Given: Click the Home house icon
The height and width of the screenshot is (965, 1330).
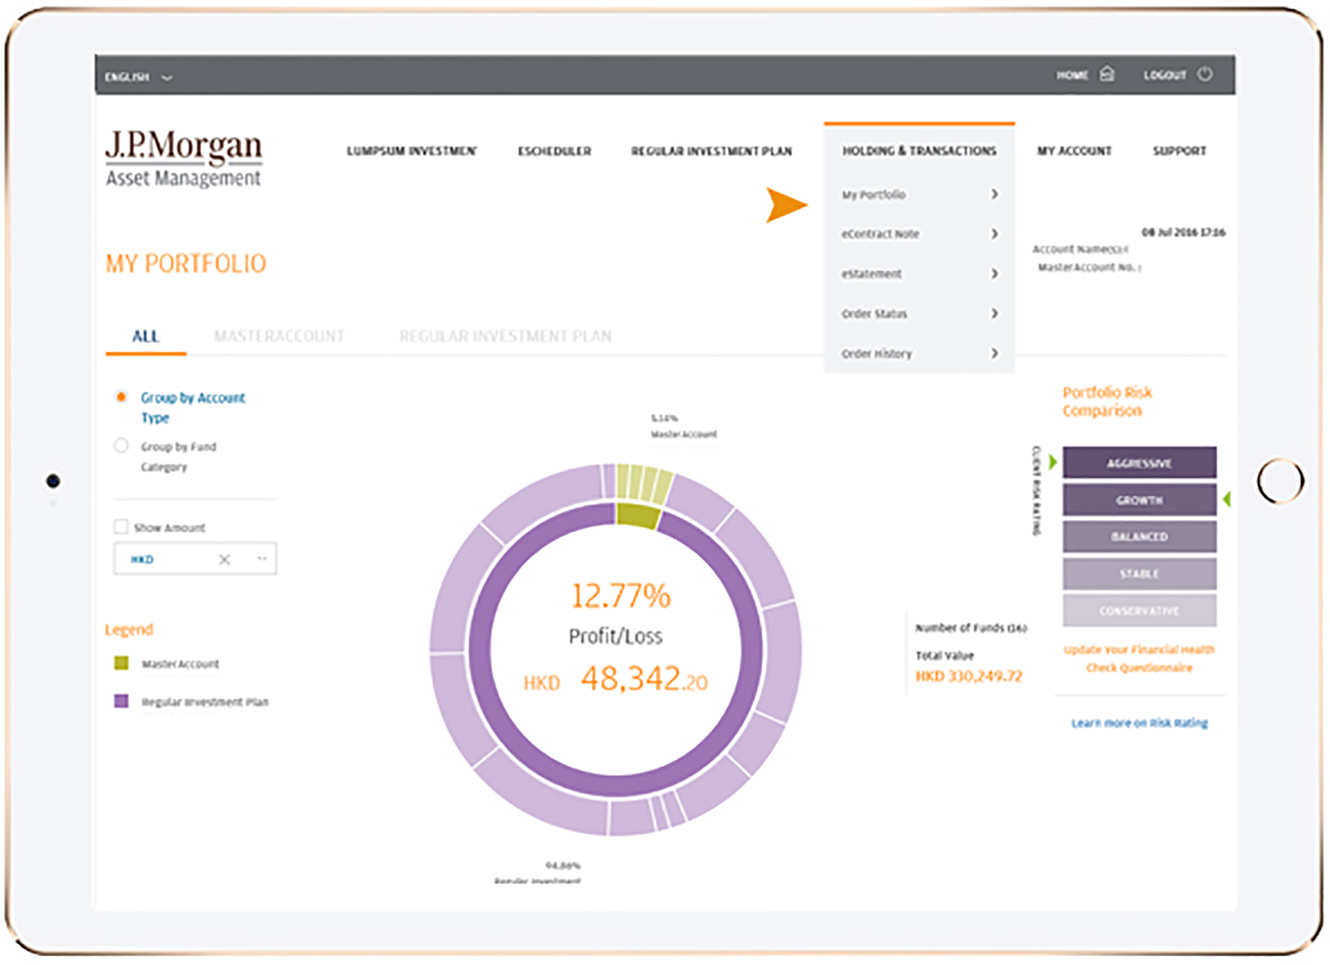Looking at the screenshot, I should point(1107,74).
